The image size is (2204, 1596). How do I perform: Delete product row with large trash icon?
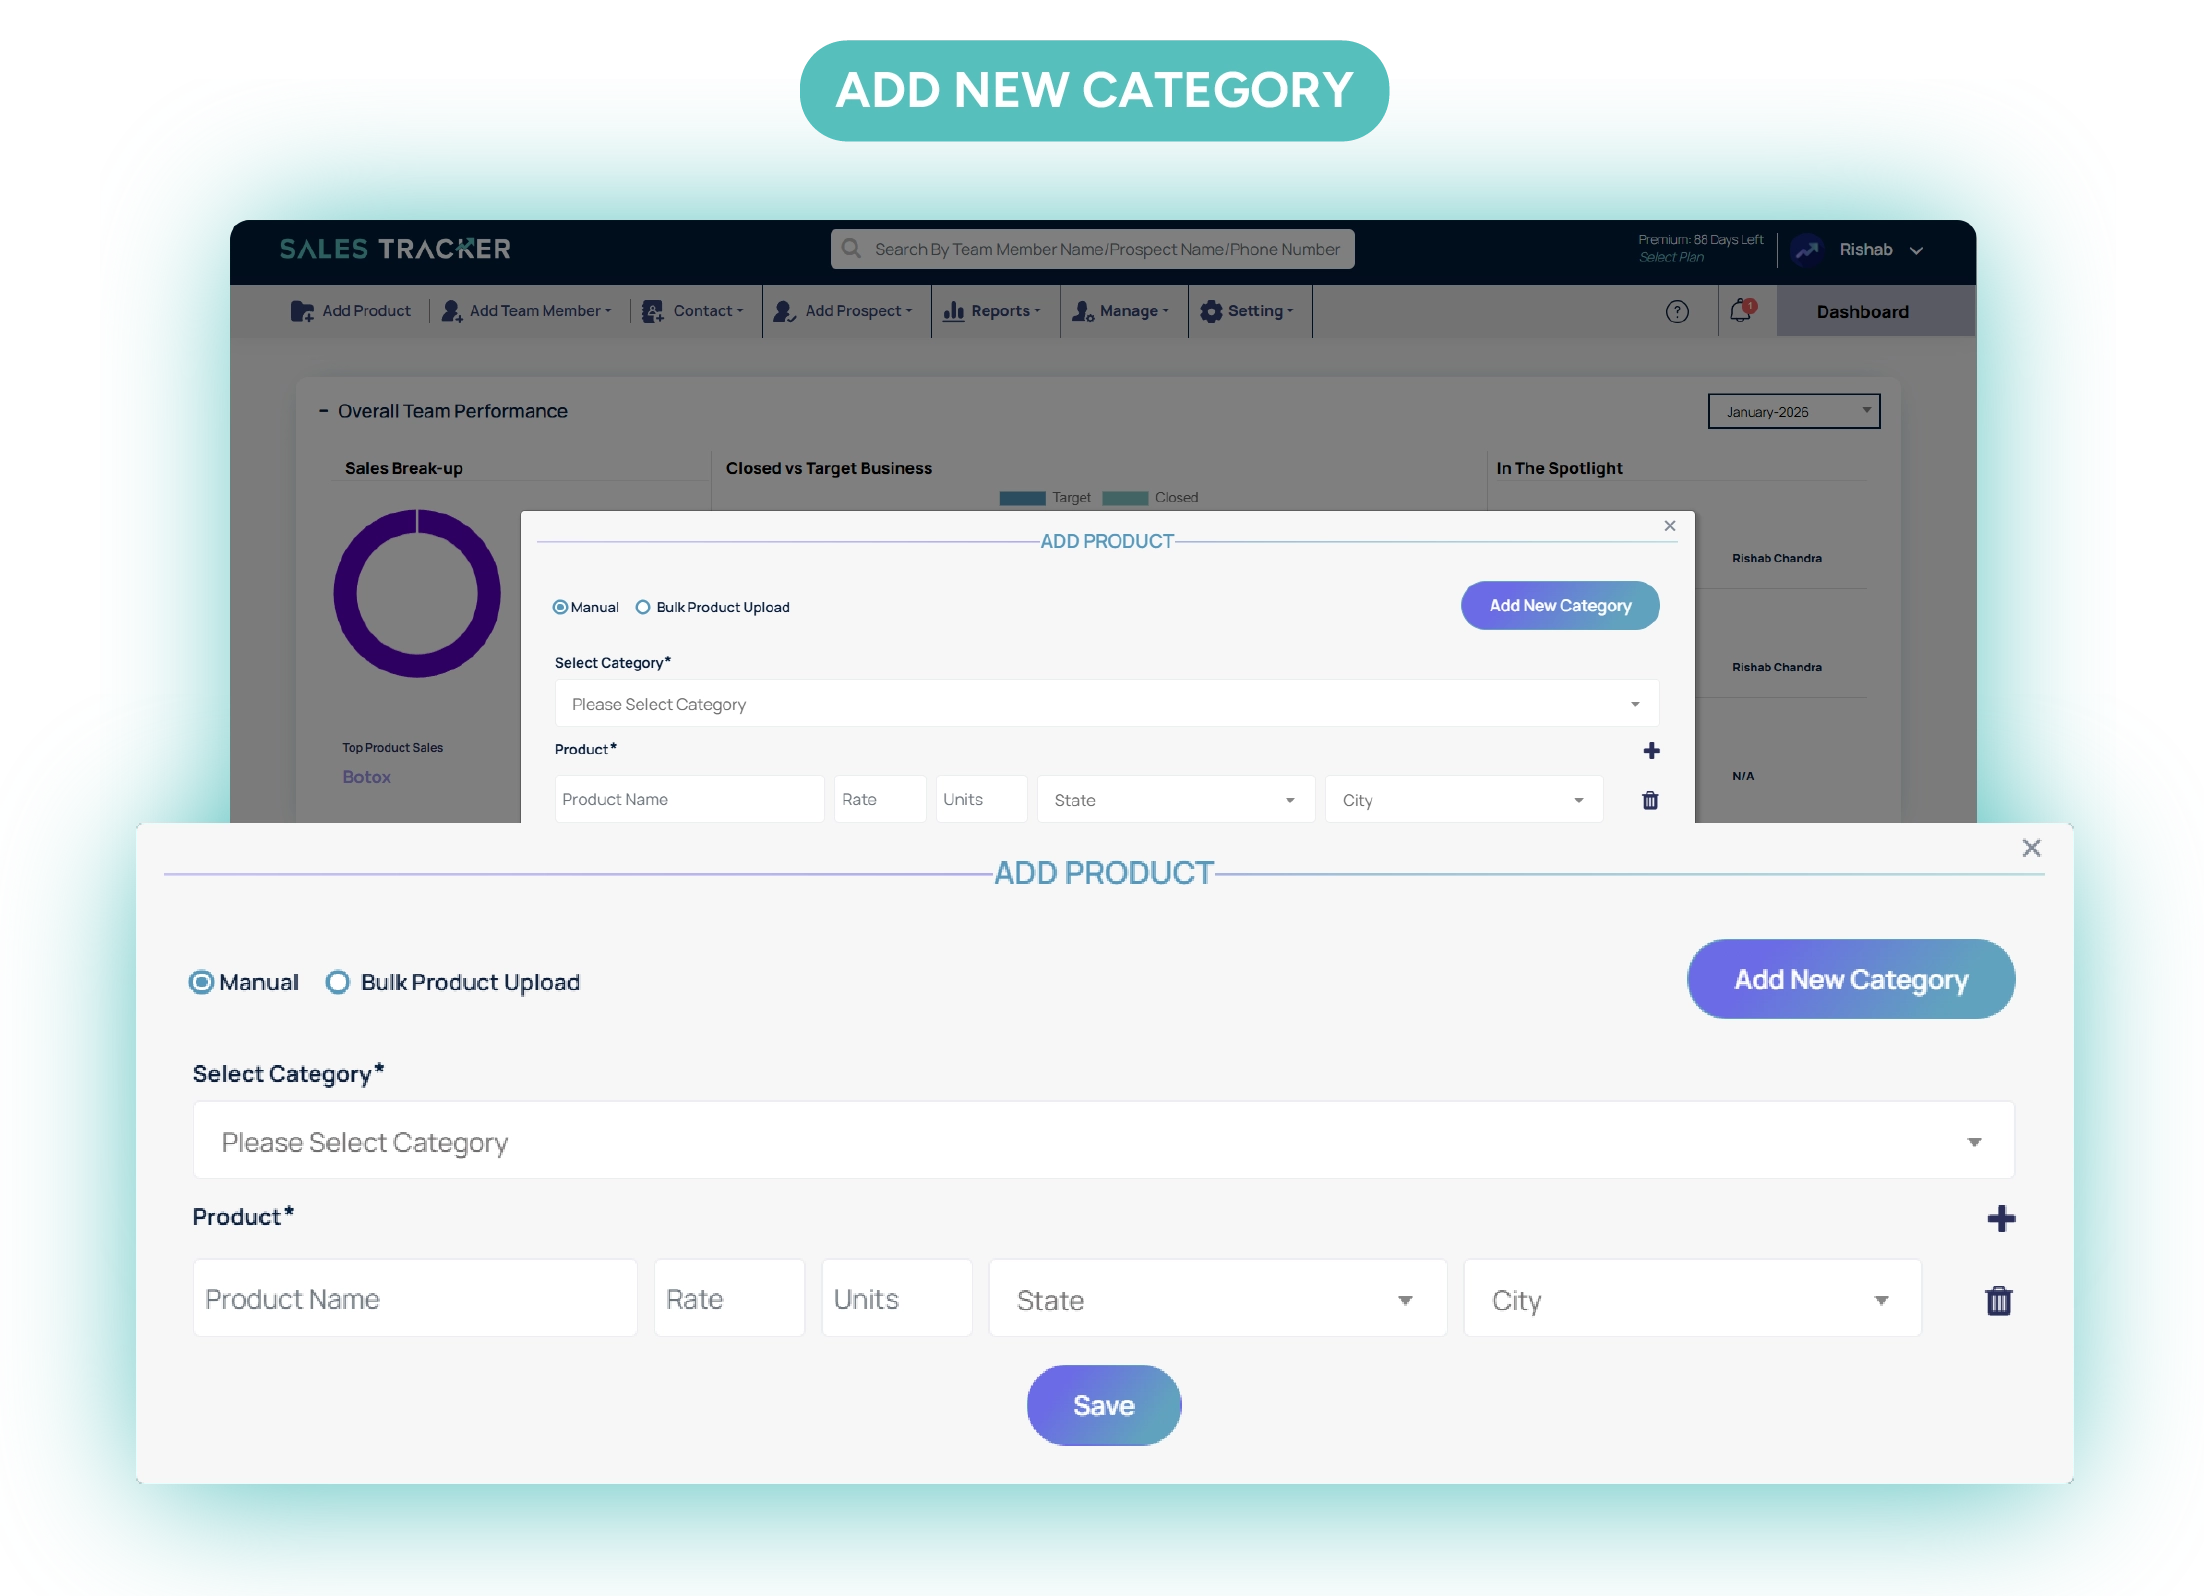(x=1998, y=1300)
